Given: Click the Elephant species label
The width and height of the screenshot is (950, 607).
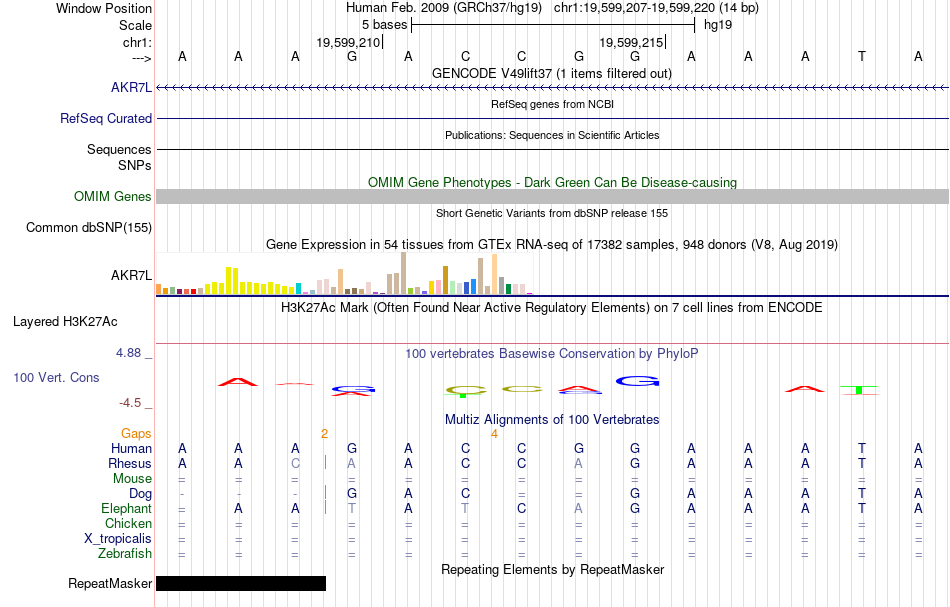Looking at the screenshot, I should click(x=126, y=508).
